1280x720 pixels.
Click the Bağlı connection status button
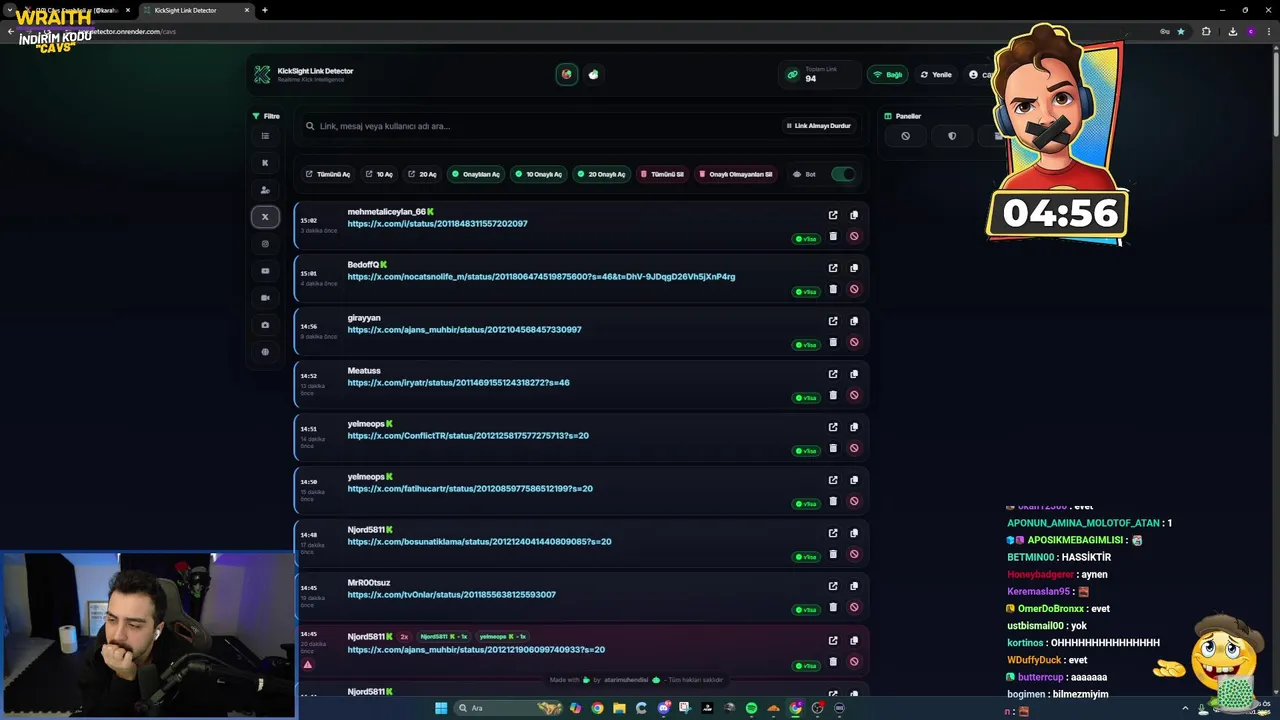pyautogui.click(x=888, y=74)
